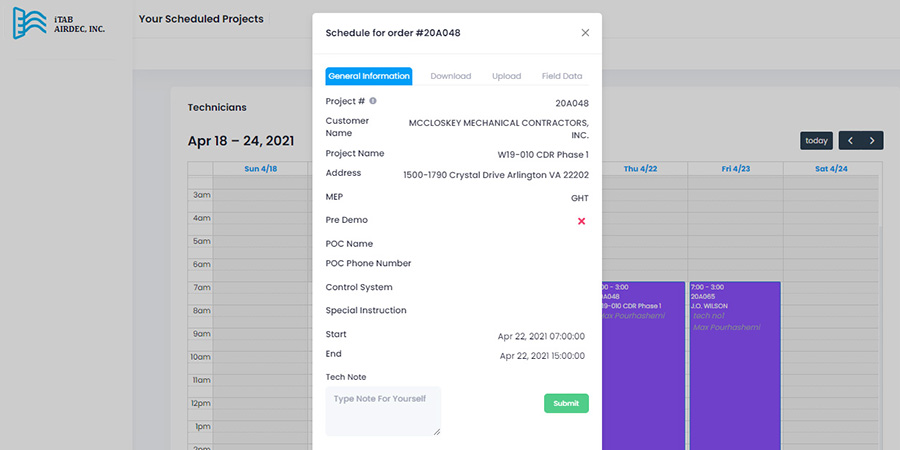Click the Thu 4/22 column header
The width and height of the screenshot is (900, 450).
[641, 169]
